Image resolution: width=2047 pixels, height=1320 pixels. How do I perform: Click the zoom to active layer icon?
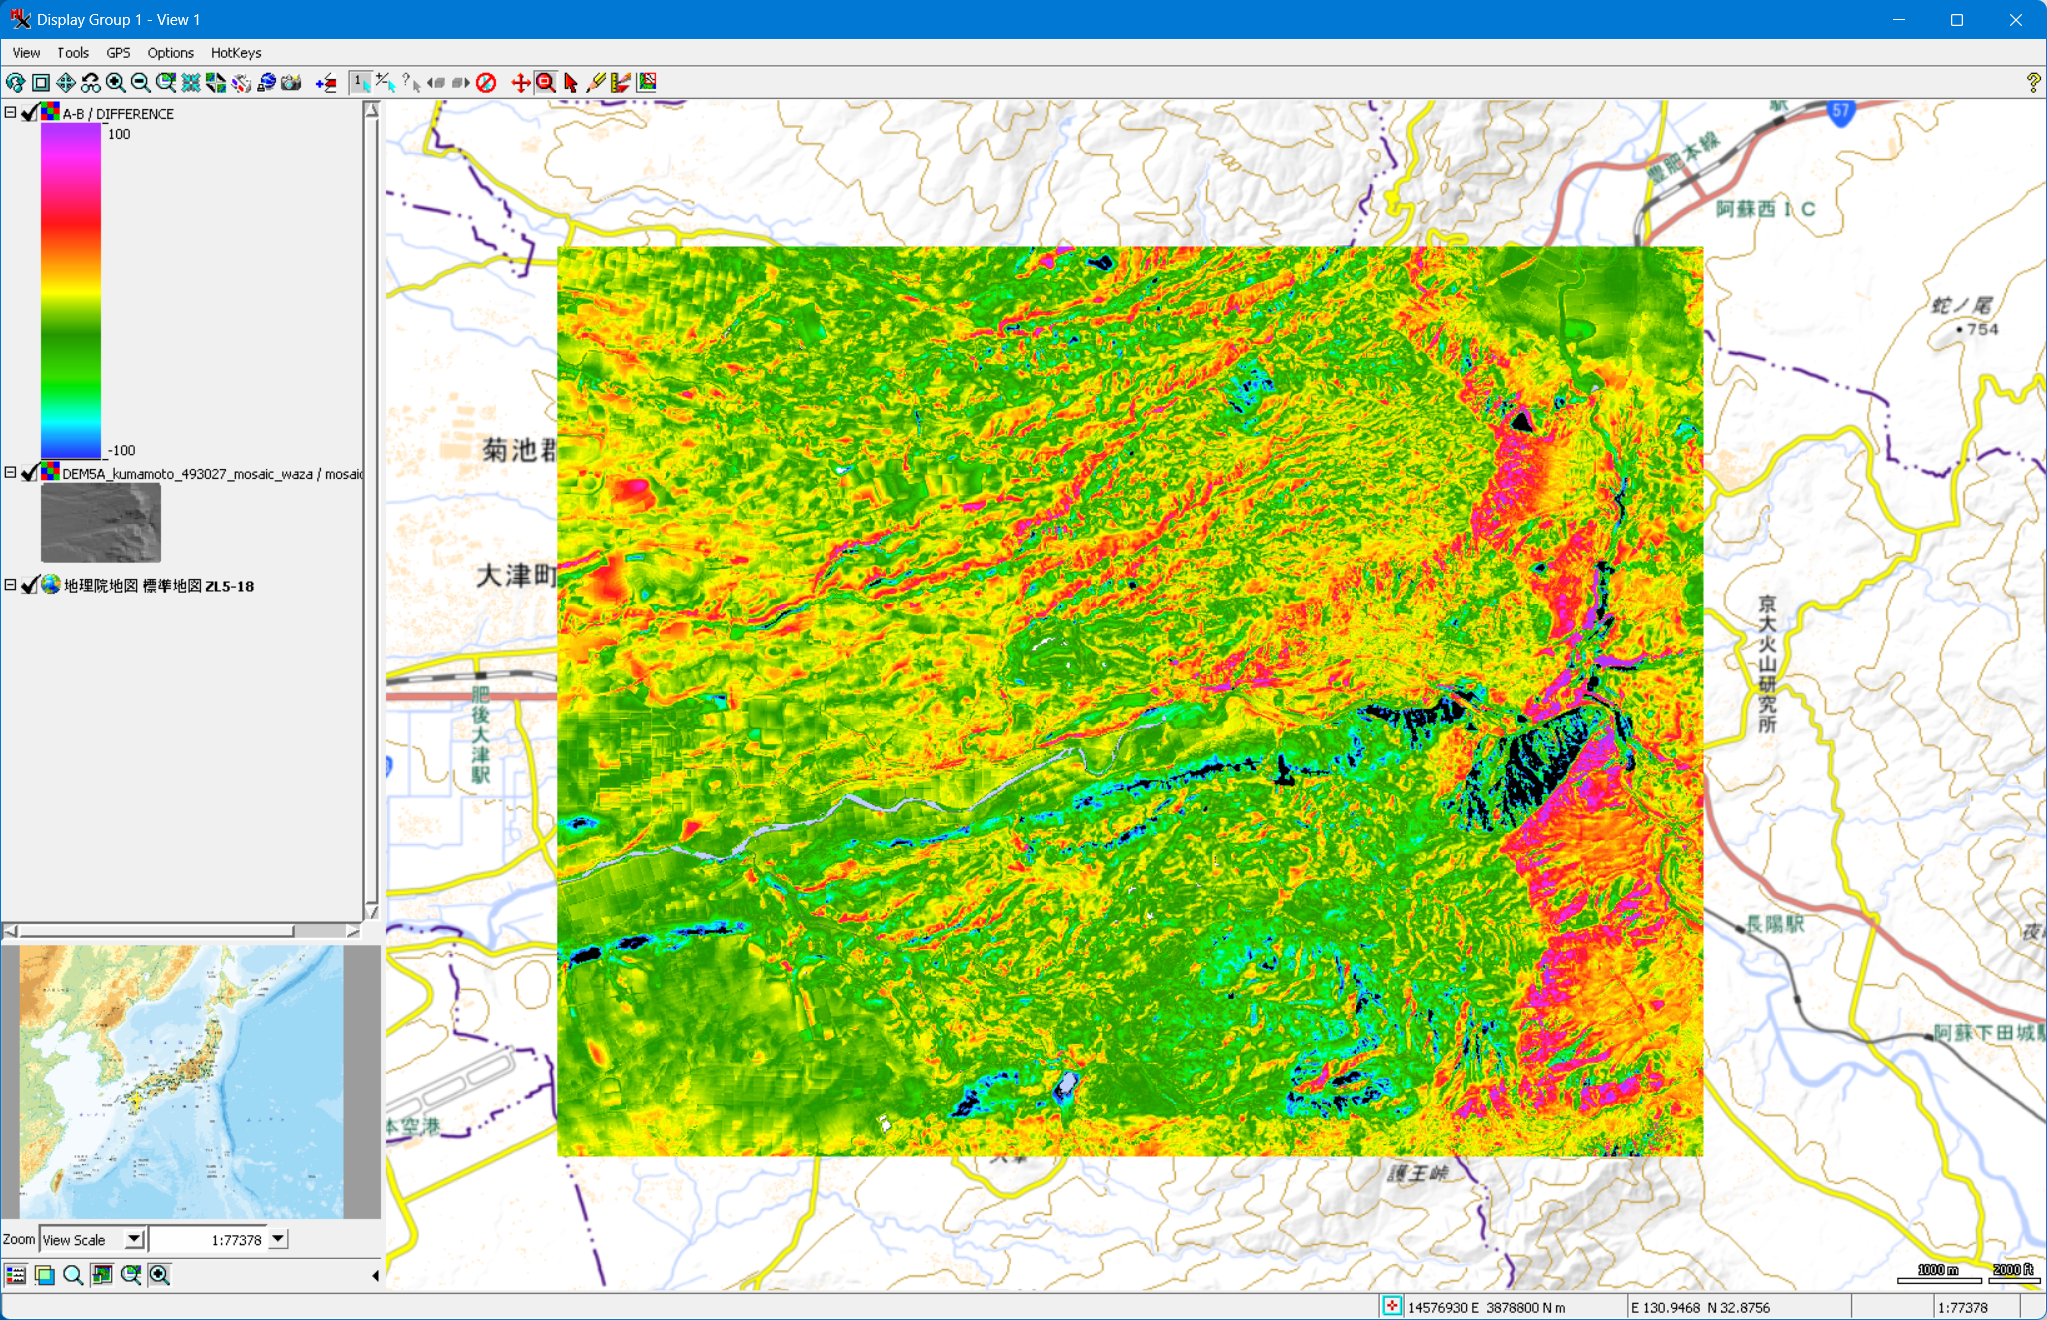coord(166,83)
